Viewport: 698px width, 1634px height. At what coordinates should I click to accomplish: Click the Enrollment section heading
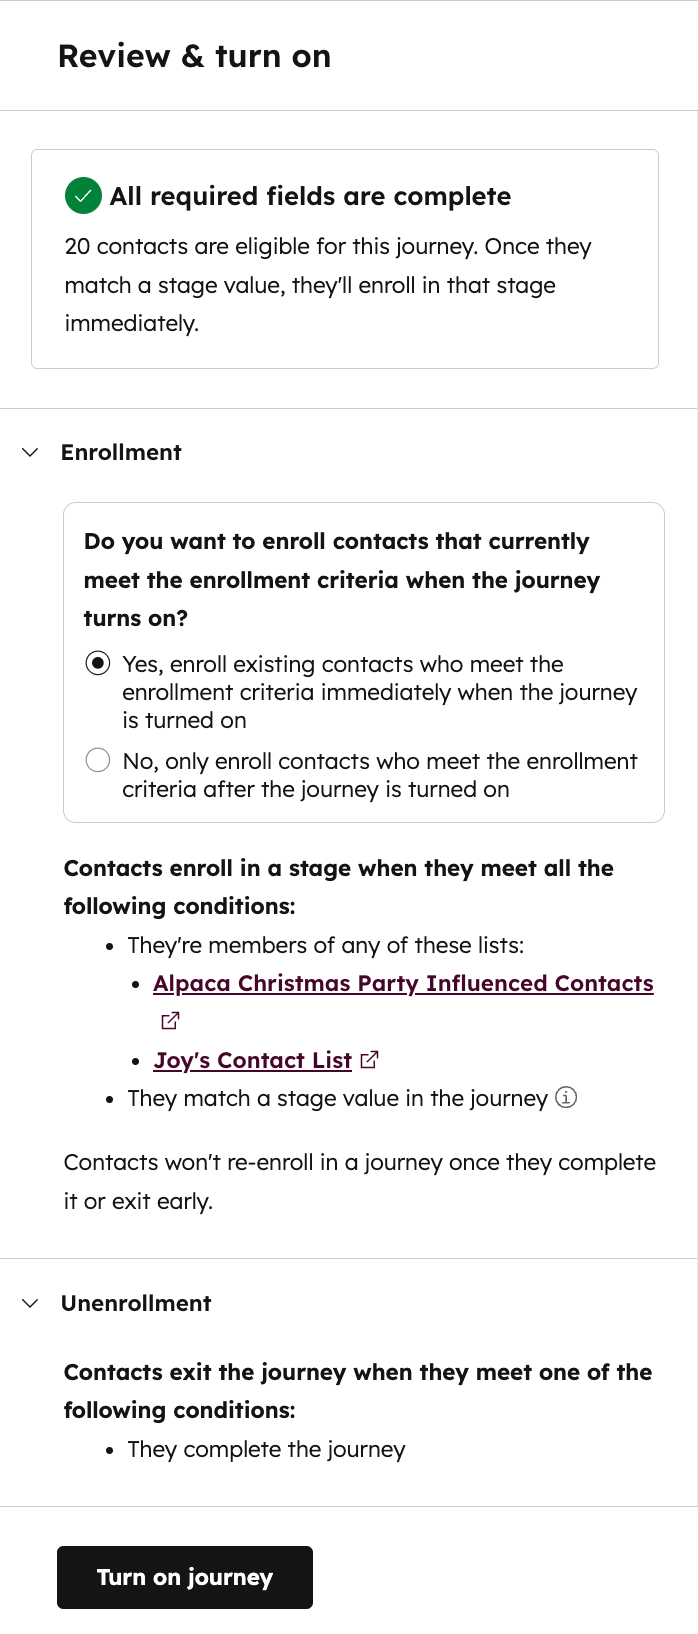121,452
